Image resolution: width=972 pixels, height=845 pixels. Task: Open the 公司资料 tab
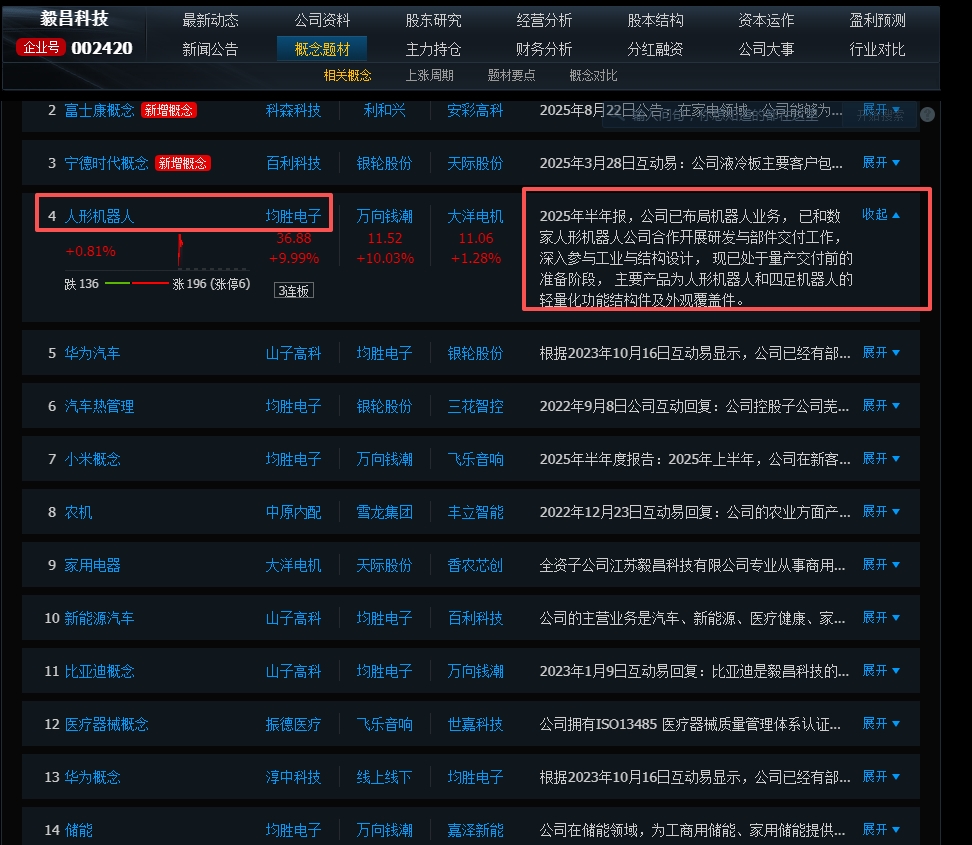322,20
